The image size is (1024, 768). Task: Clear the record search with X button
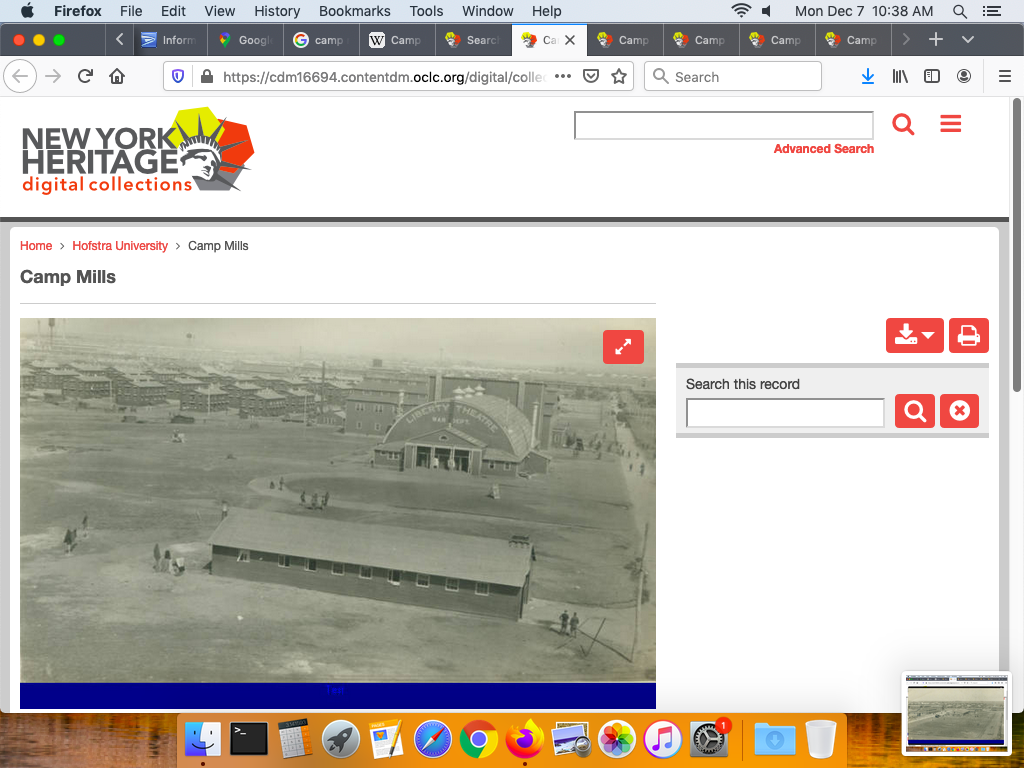pyautogui.click(x=959, y=411)
